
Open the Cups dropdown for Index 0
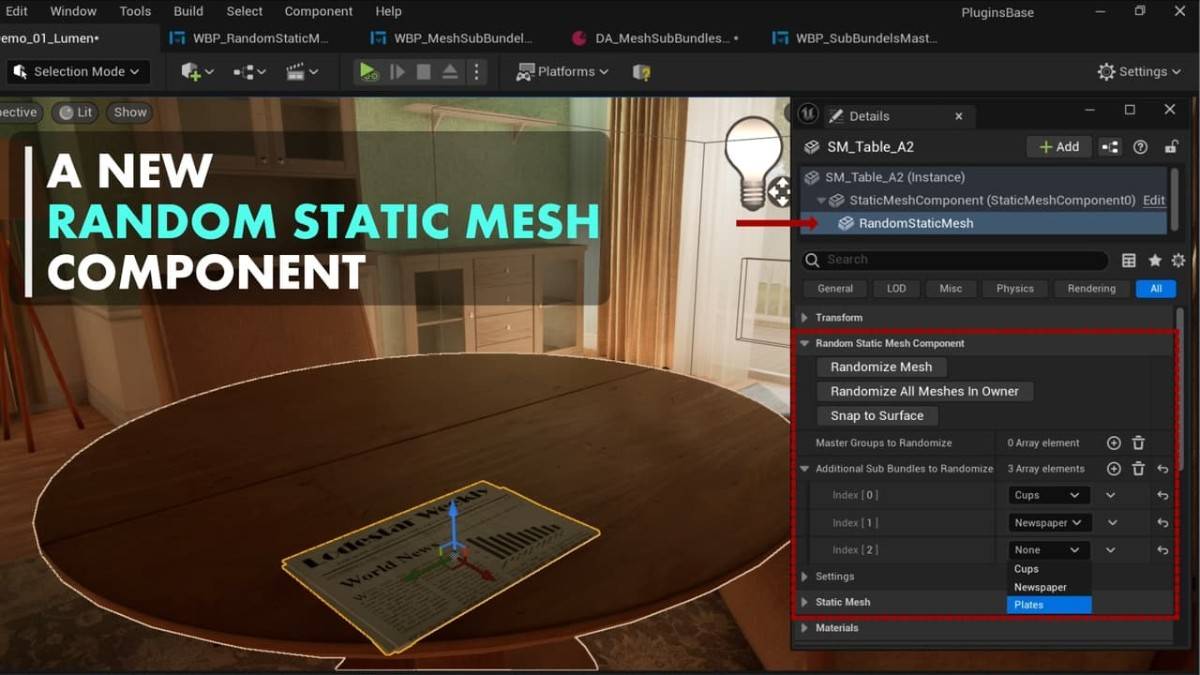1048,495
